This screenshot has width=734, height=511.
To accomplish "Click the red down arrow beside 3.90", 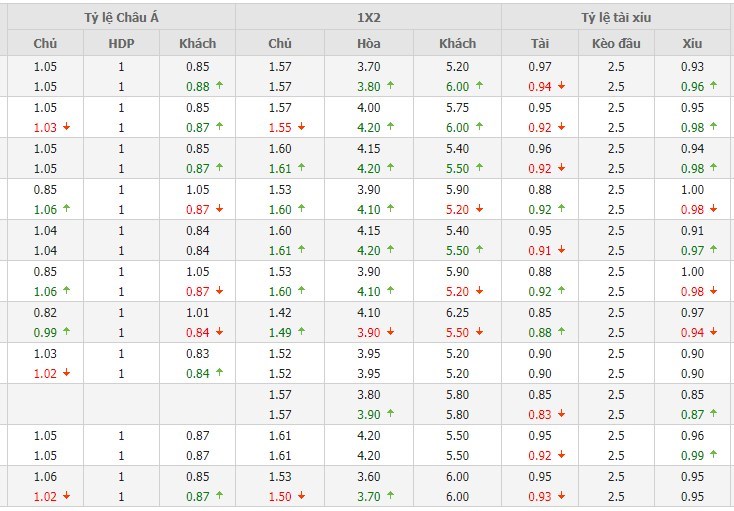I will coord(390,331).
